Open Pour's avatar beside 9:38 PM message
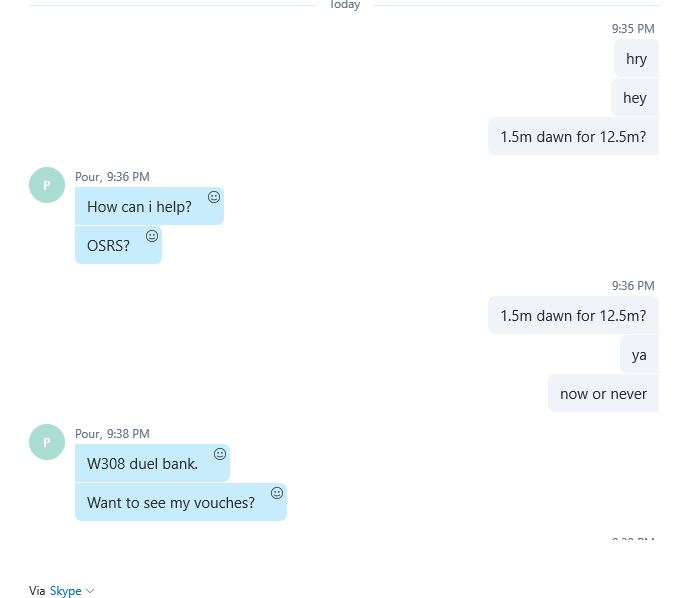 (47, 442)
